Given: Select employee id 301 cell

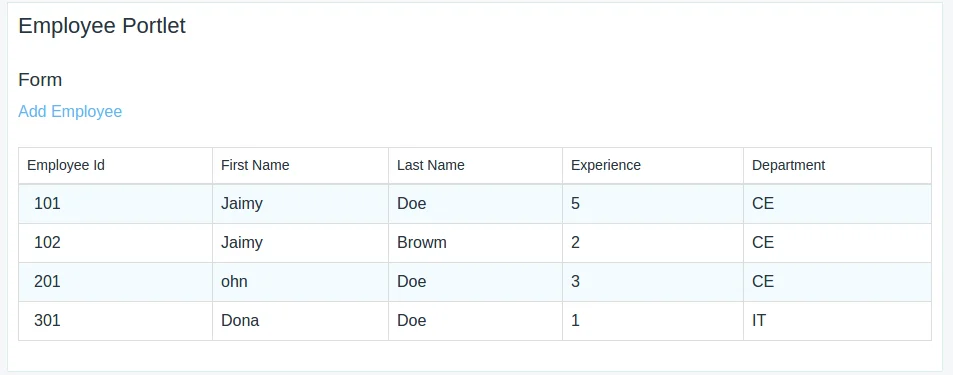Looking at the screenshot, I should [x=115, y=321].
